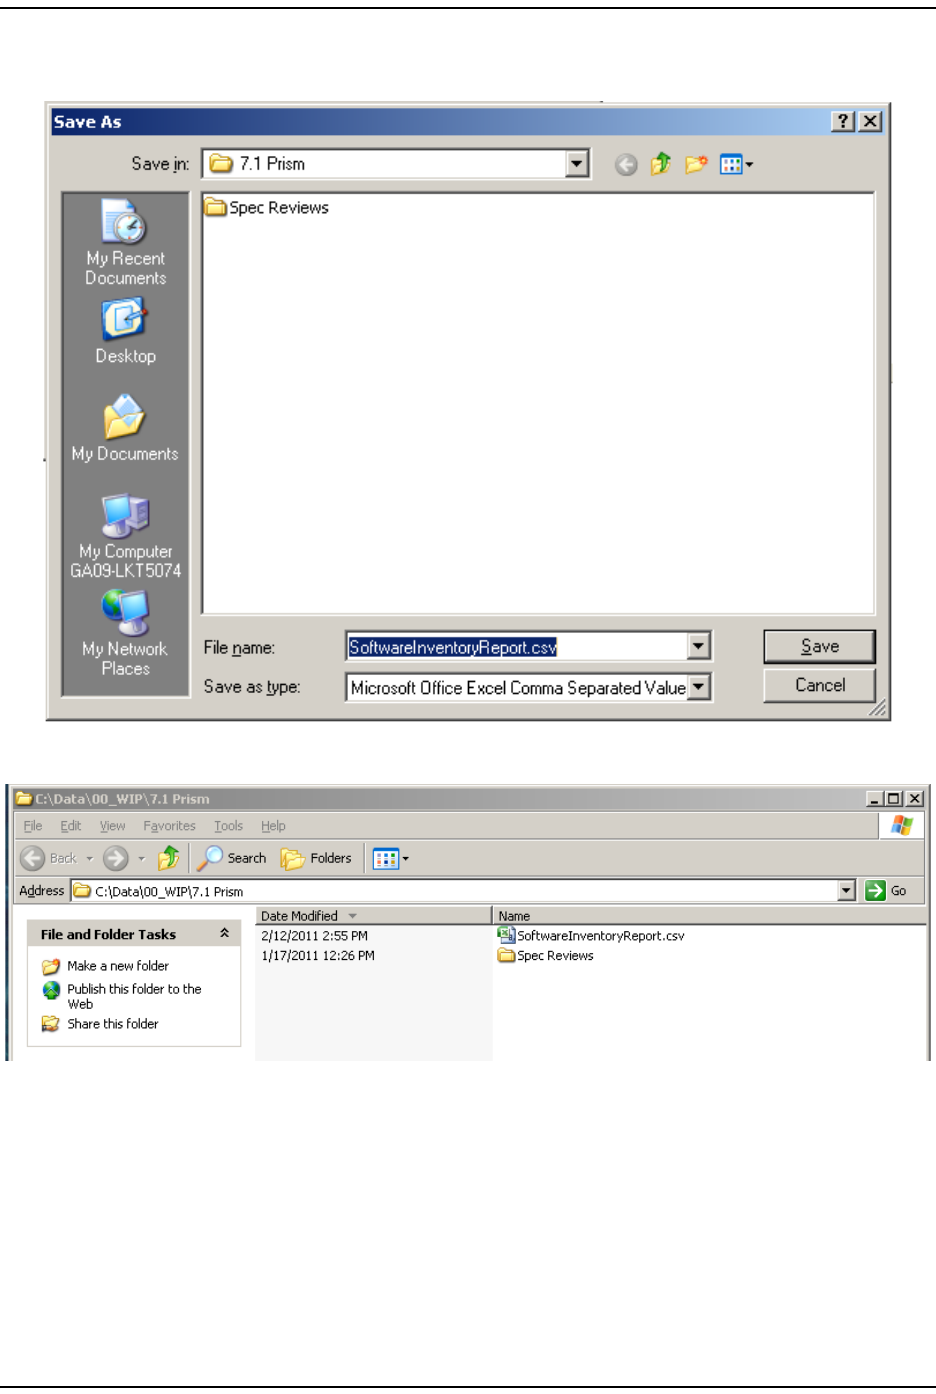Toggle the Folders pane in Explorer
Screen dimensions: 936x1394
tap(316, 858)
